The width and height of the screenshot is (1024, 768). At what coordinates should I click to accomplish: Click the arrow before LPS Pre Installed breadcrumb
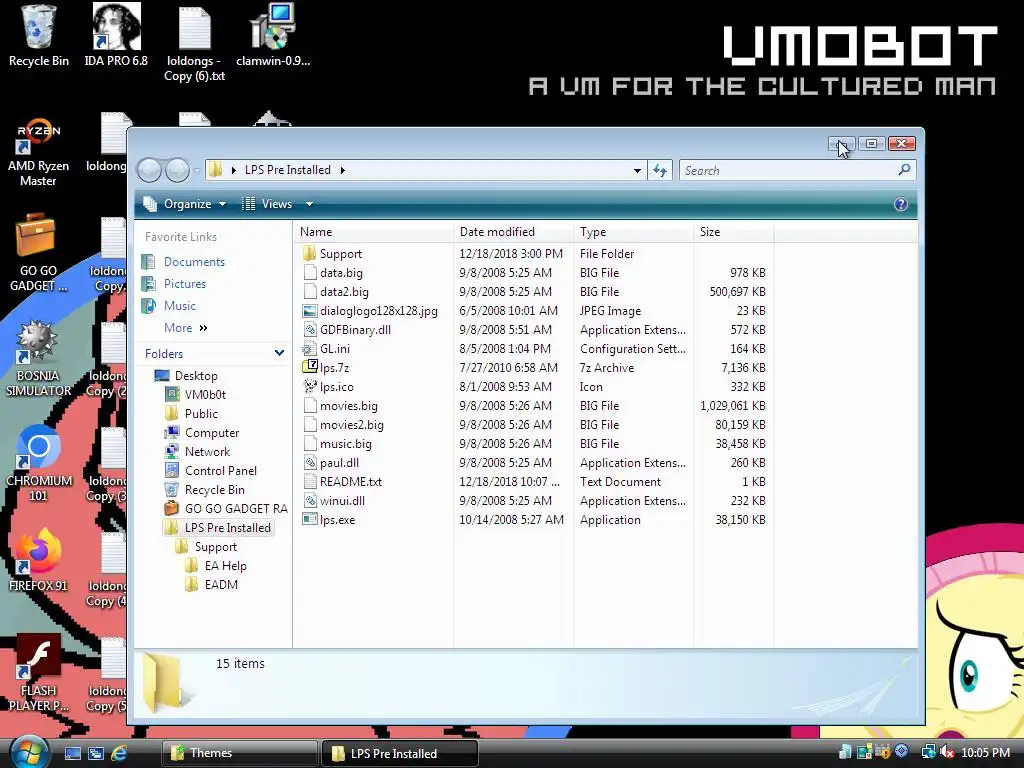coord(234,170)
